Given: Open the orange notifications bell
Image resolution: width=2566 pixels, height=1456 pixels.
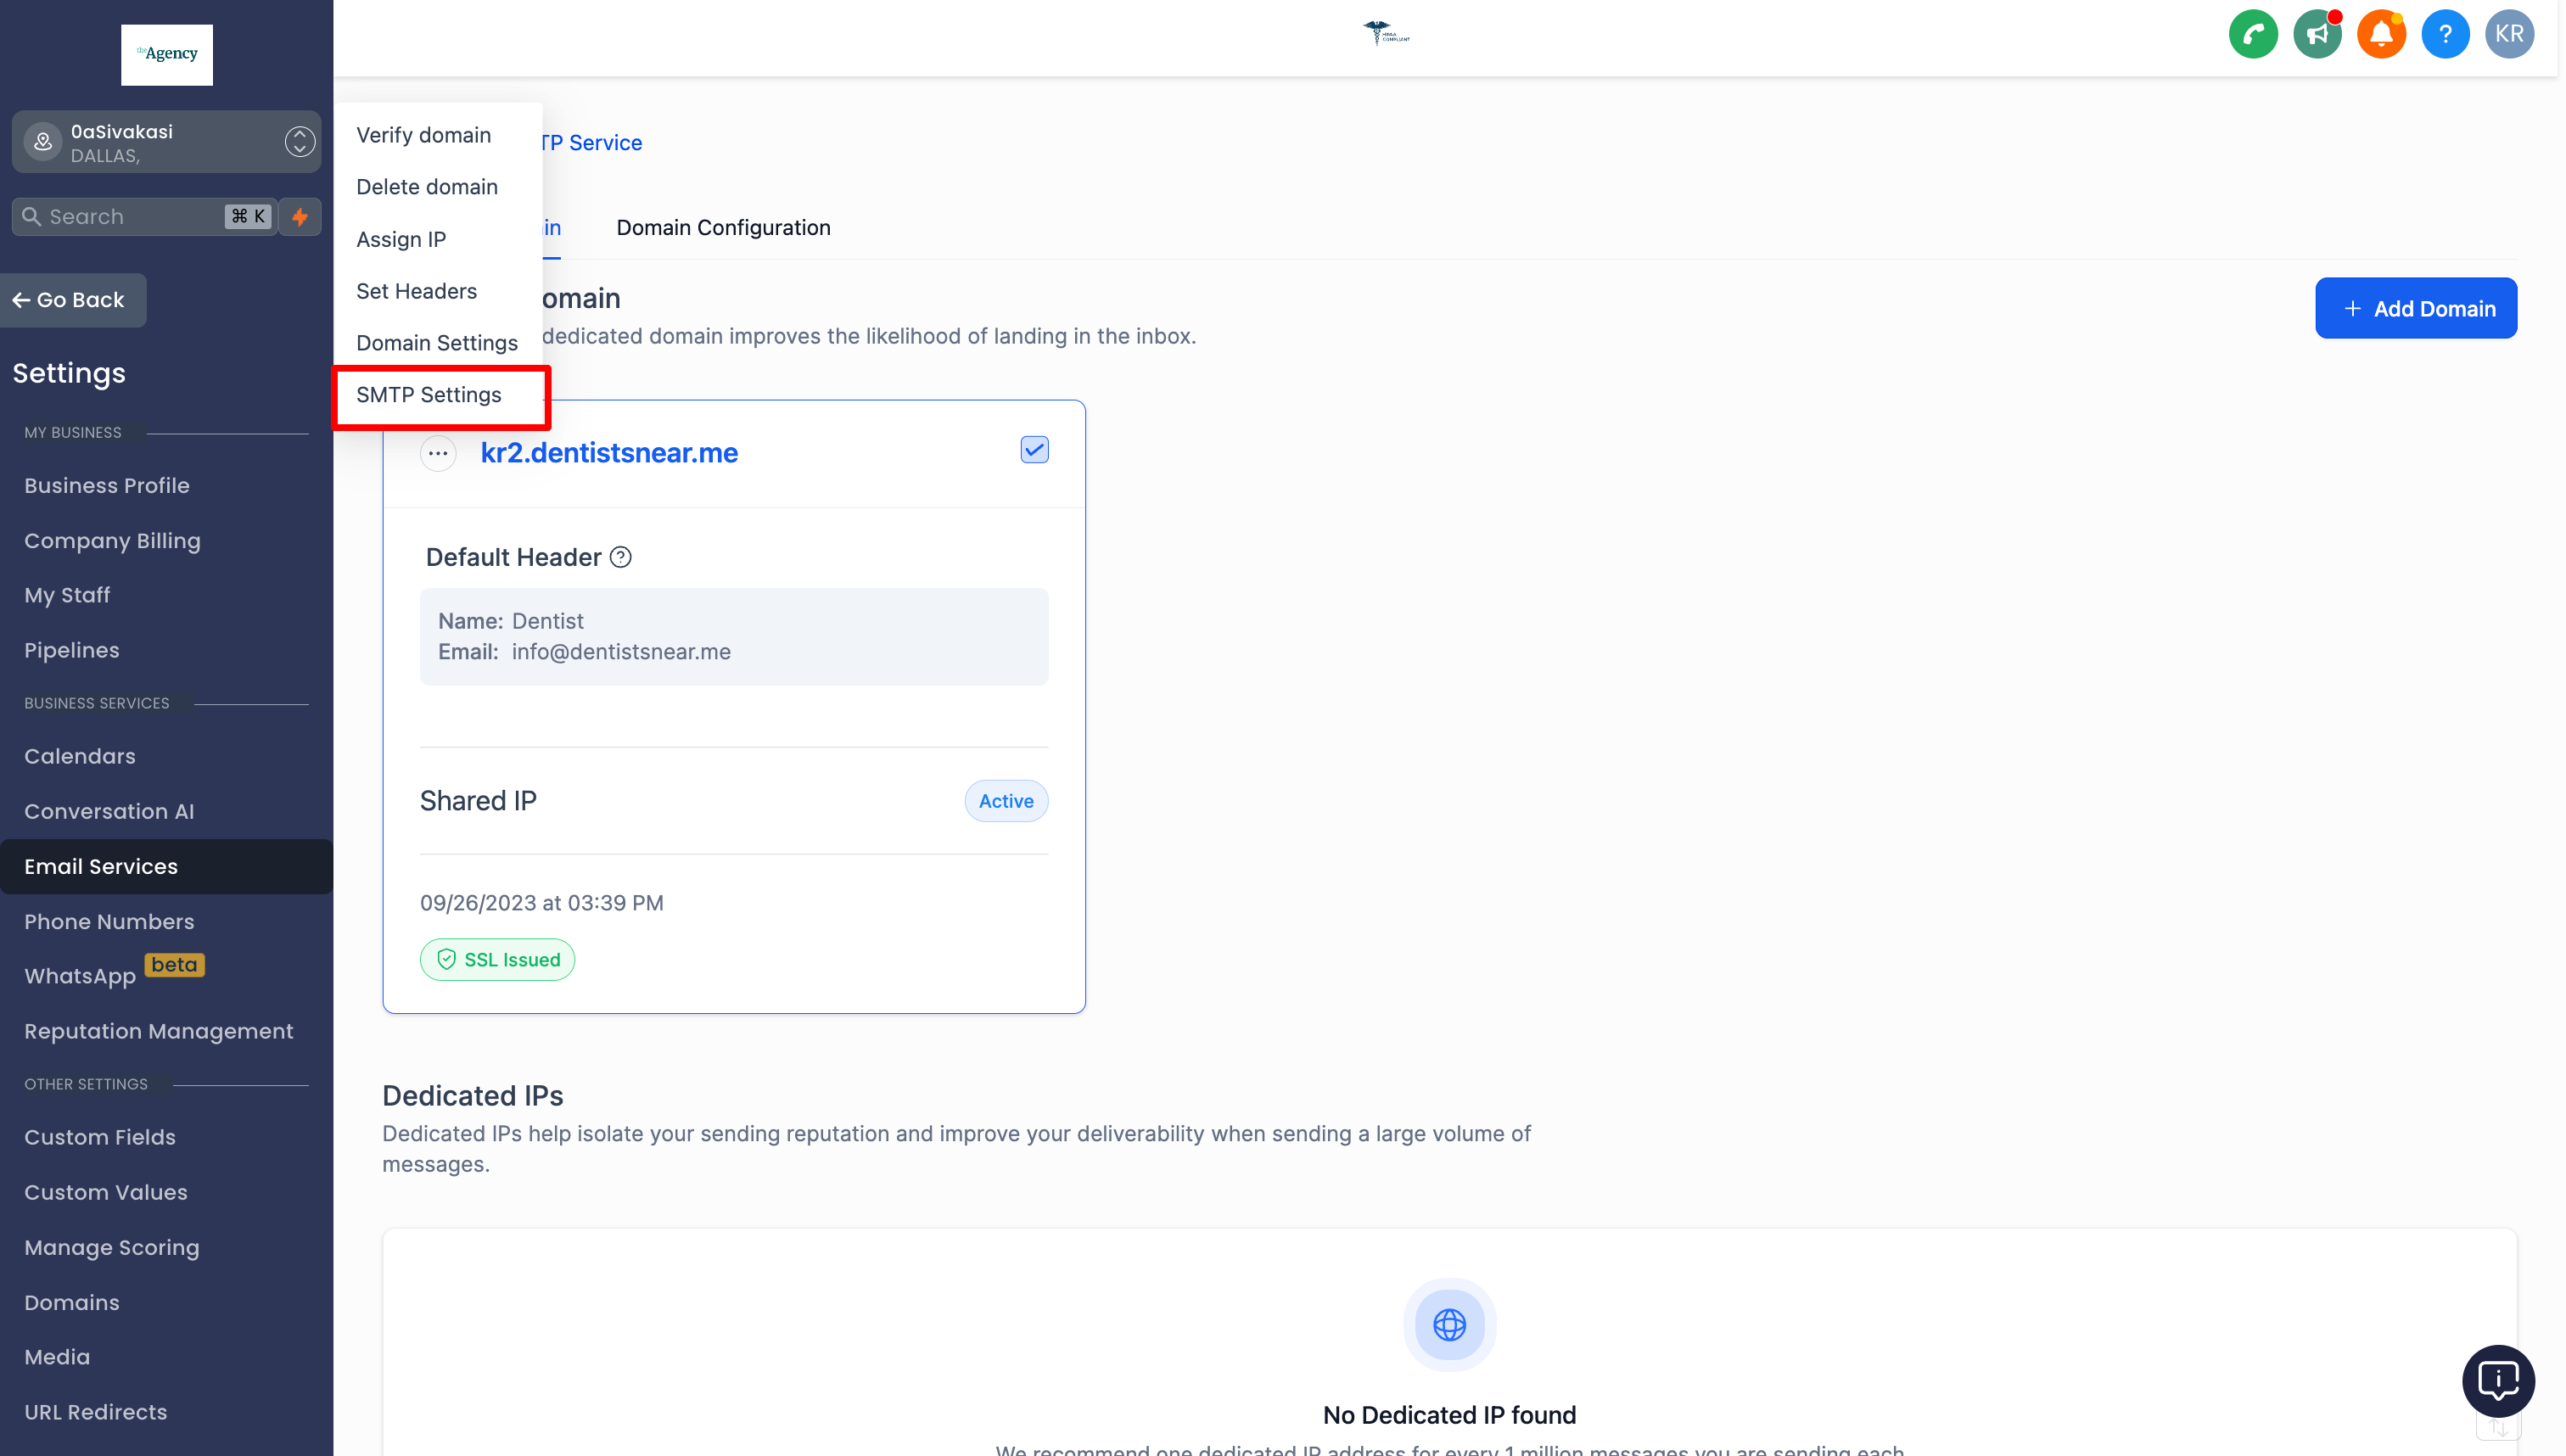Looking at the screenshot, I should coord(2380,34).
